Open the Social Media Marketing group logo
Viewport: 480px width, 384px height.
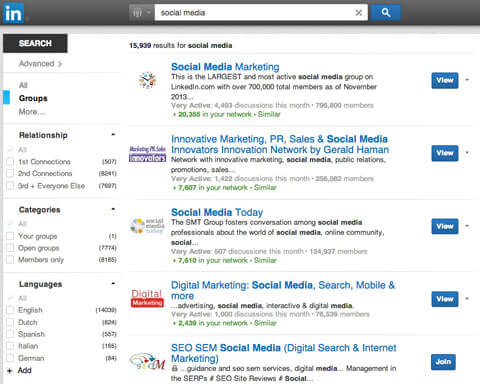pyautogui.click(x=147, y=80)
